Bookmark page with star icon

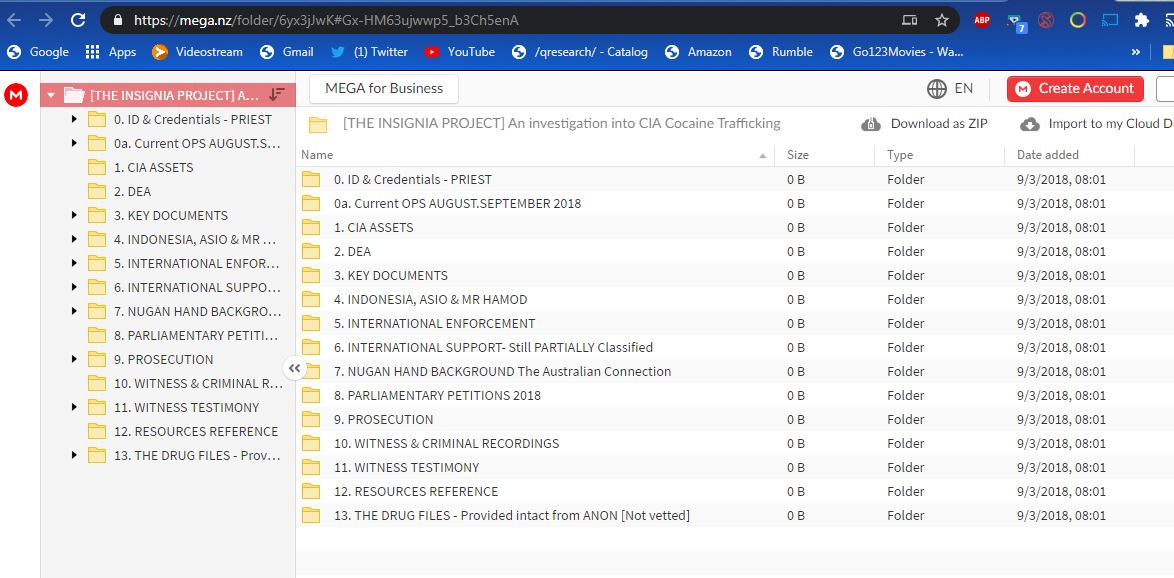pos(942,20)
